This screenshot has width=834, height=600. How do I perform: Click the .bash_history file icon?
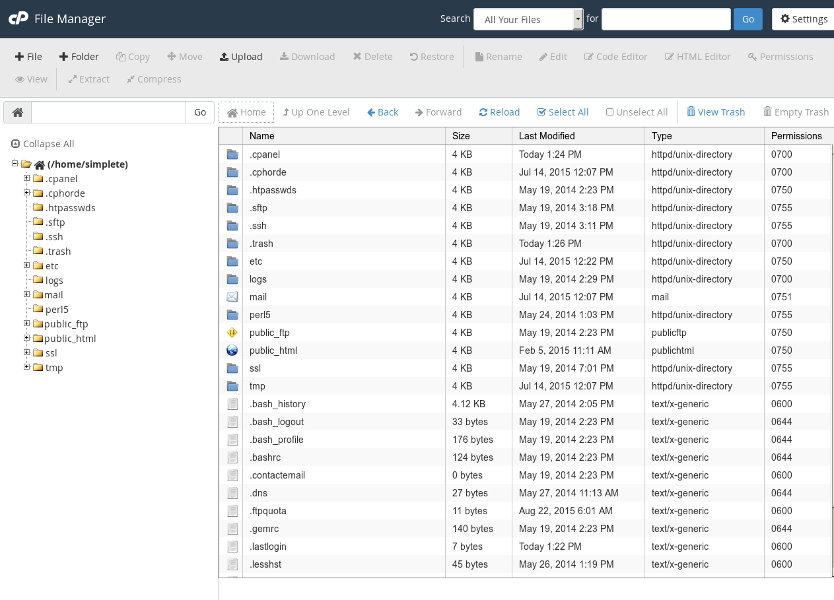pos(232,404)
